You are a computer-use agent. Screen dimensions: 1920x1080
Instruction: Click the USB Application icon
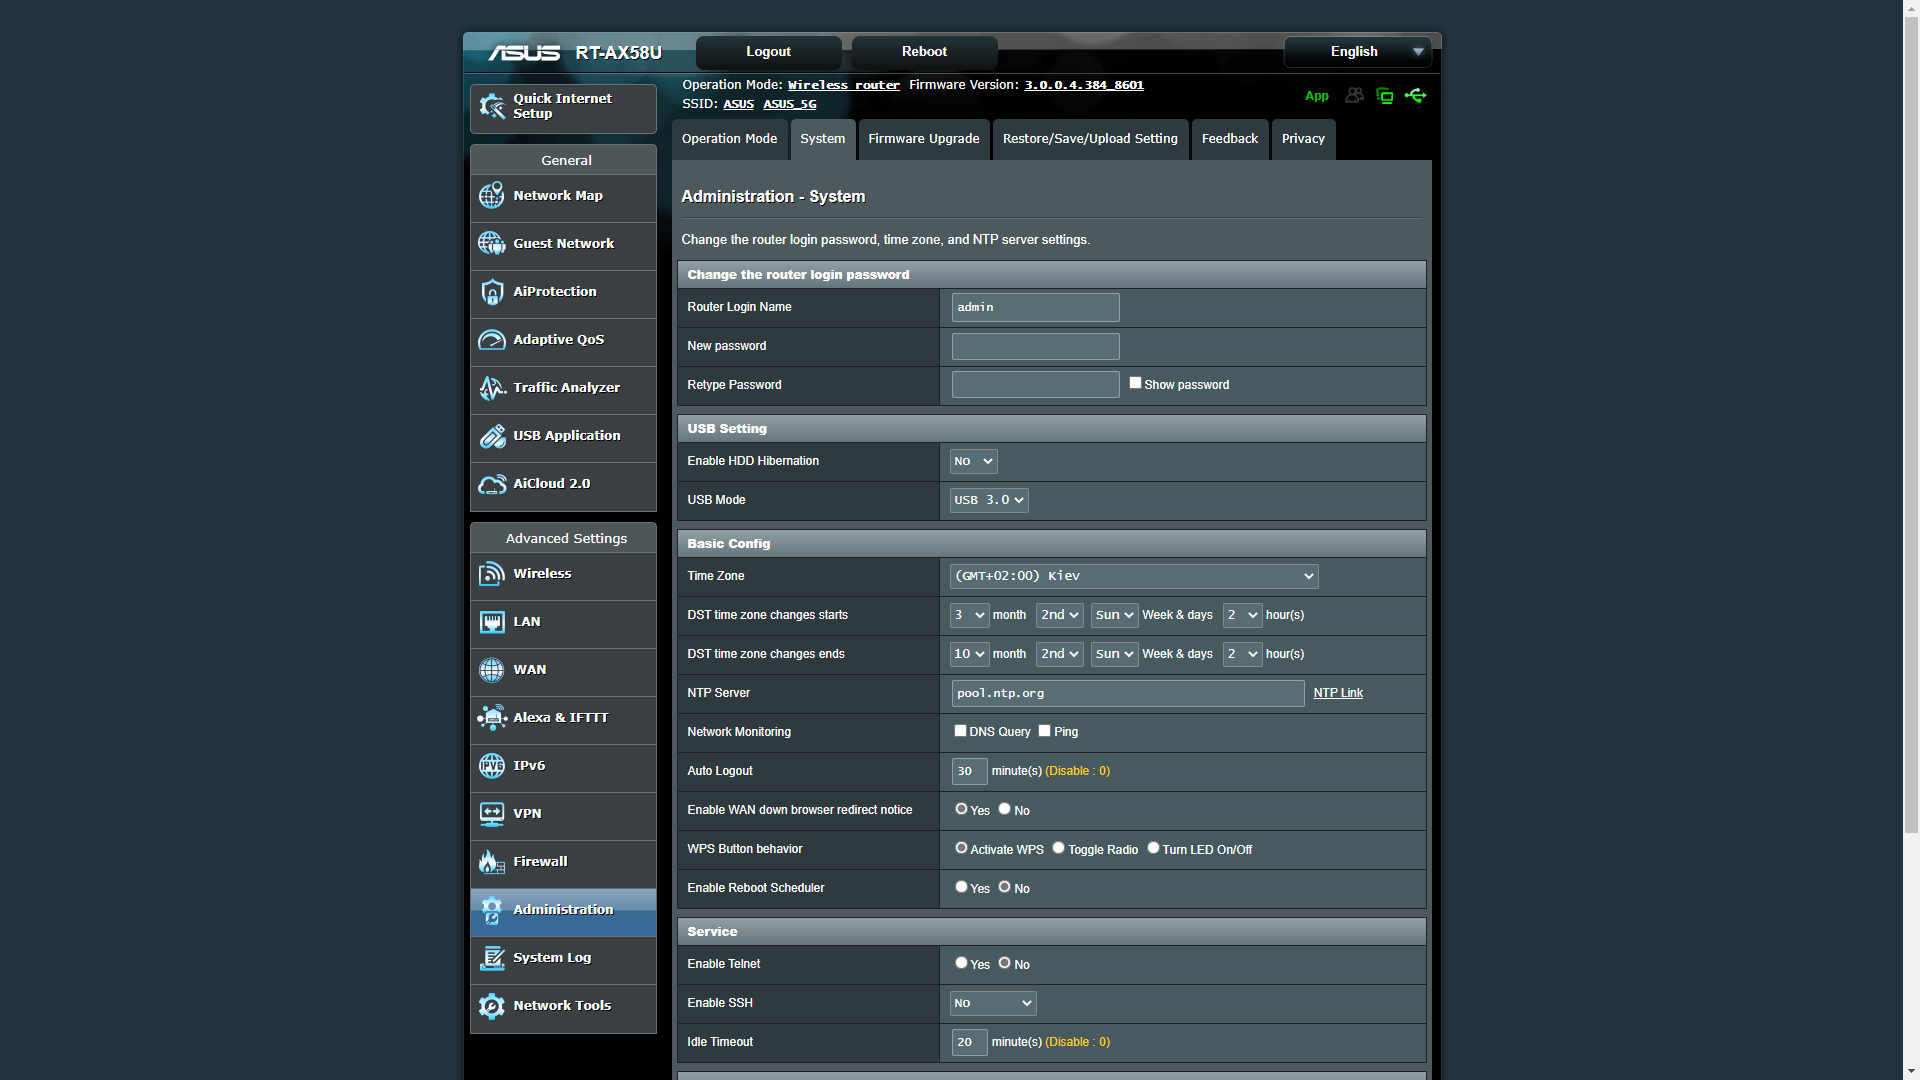[x=491, y=436]
